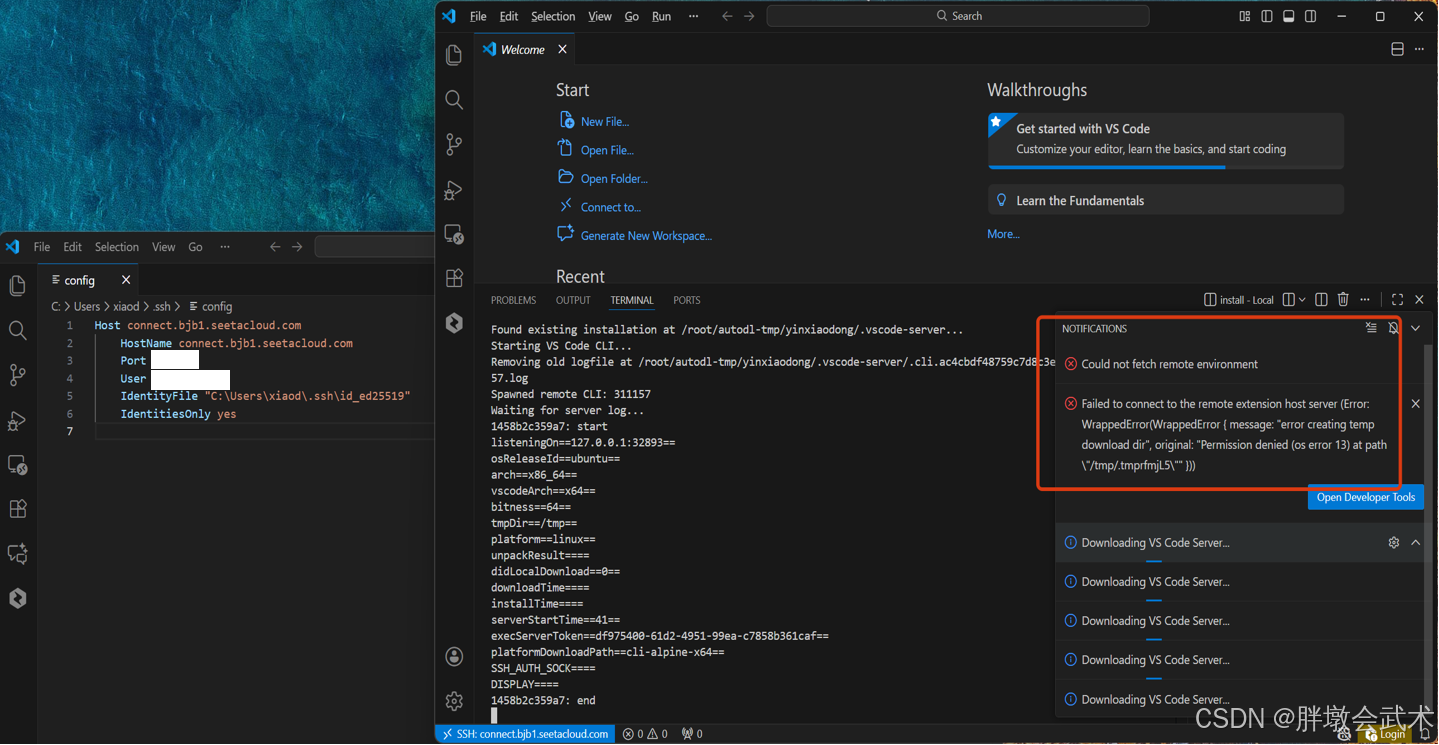
Task: Open the Extensions view in the front window
Action: point(454,278)
